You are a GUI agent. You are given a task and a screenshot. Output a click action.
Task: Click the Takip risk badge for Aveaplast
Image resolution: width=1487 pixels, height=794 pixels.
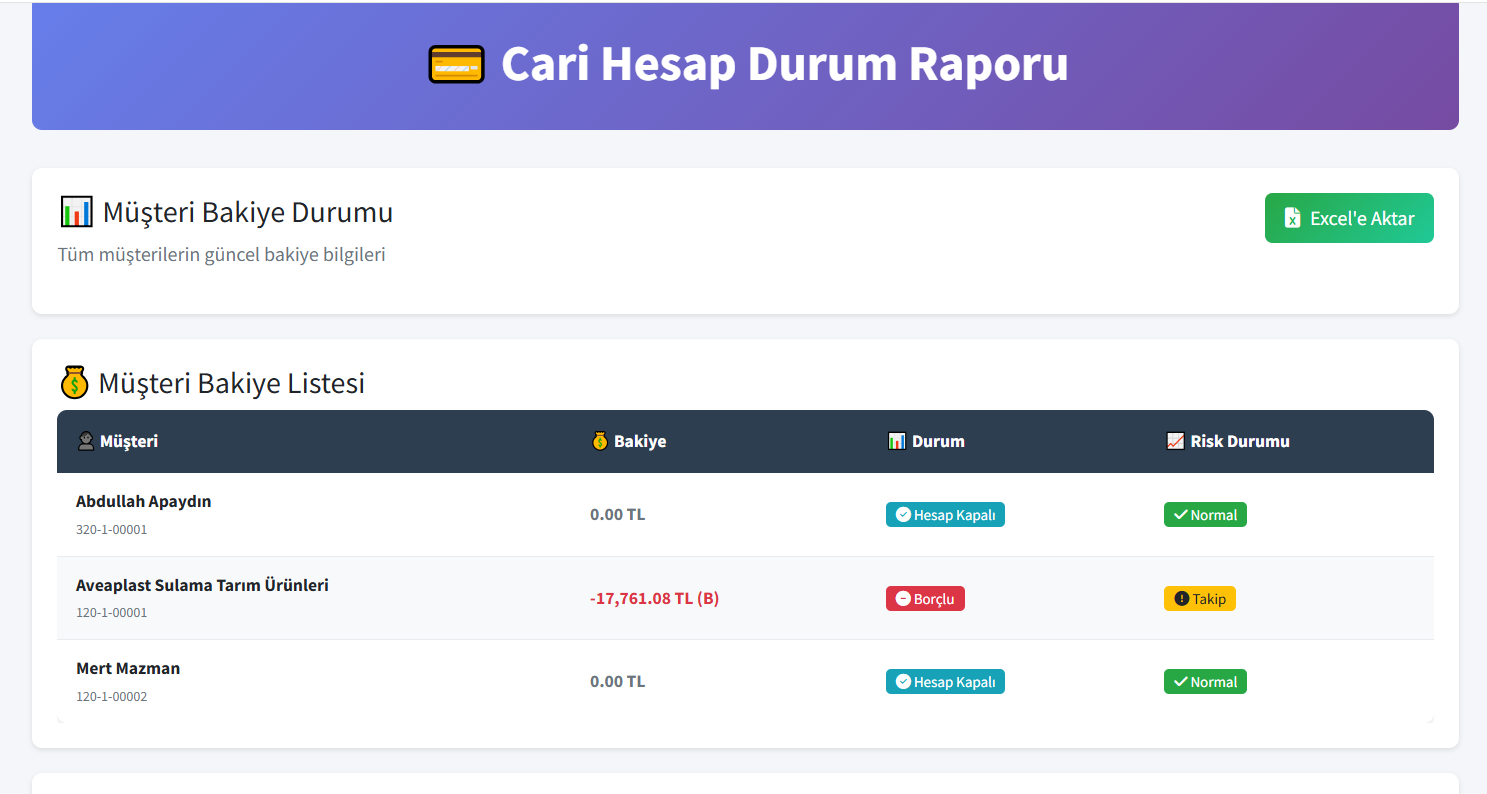1199,598
